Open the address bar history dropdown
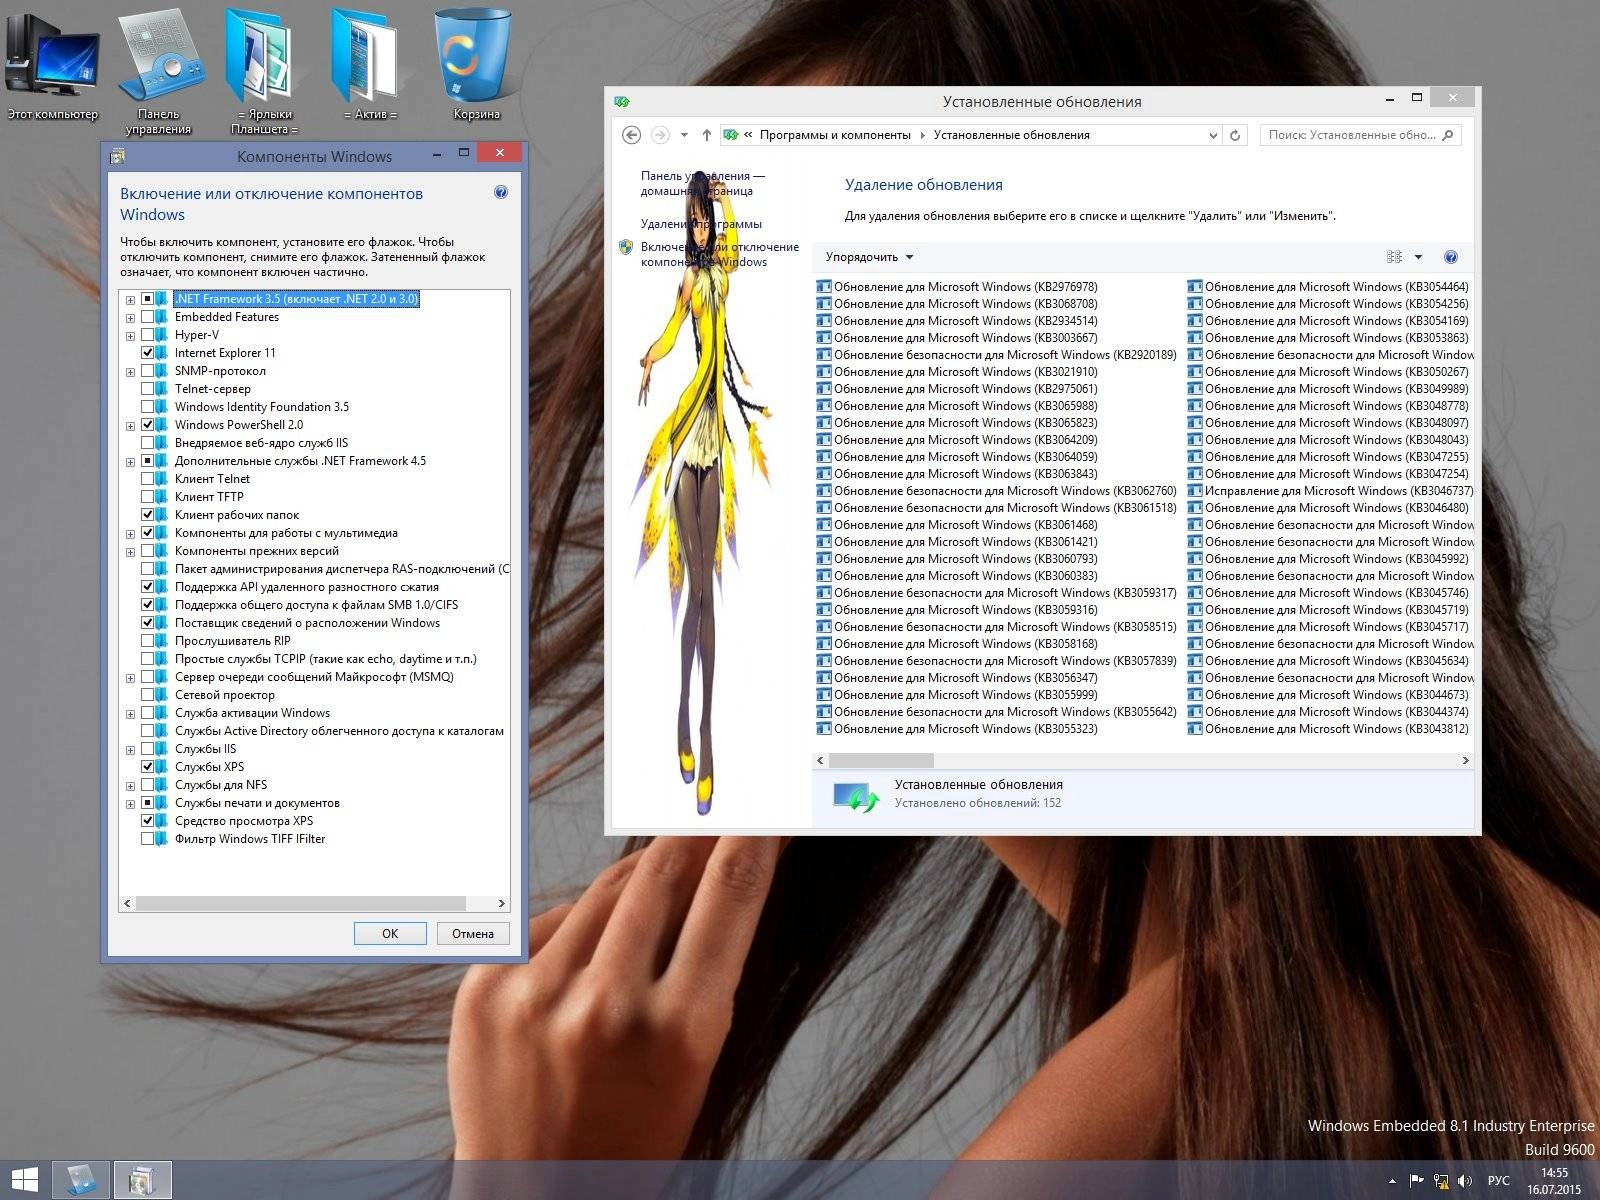1600x1200 pixels. coord(1213,135)
